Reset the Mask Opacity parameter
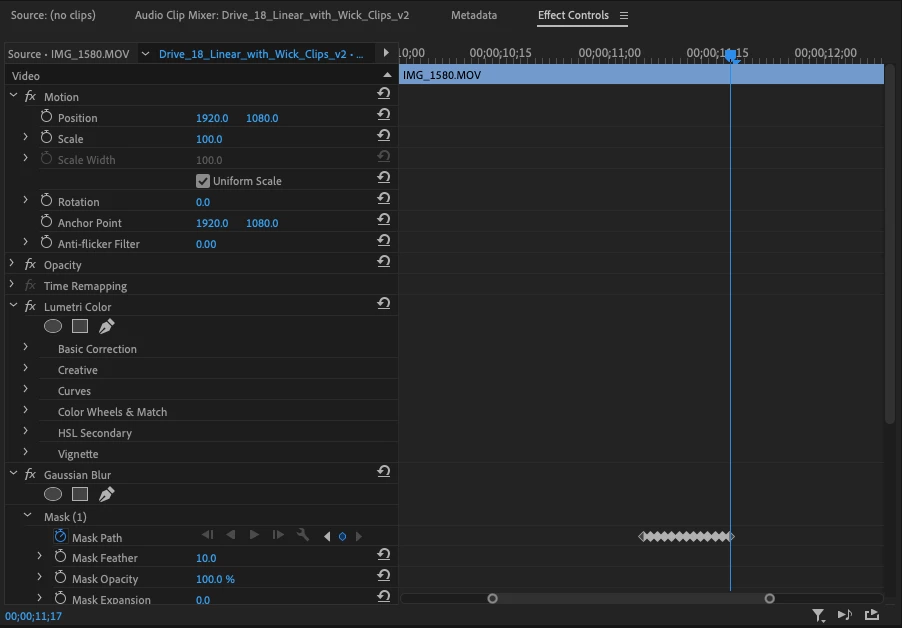The image size is (902, 628). point(384,576)
